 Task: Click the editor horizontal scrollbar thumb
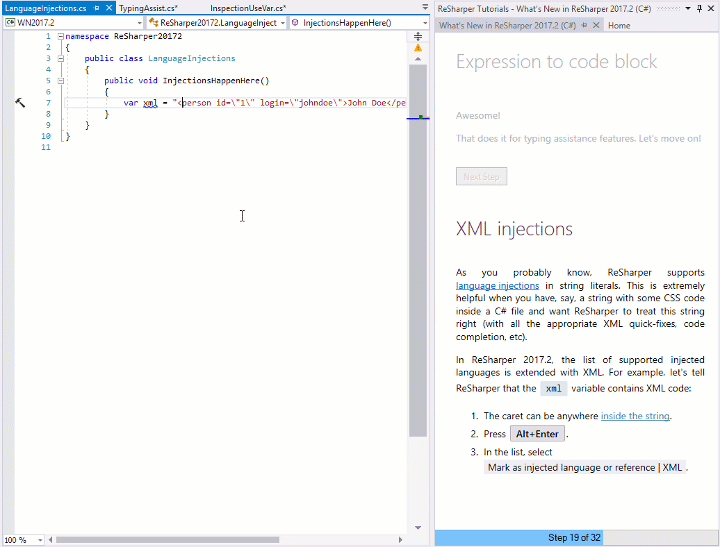tap(168, 540)
